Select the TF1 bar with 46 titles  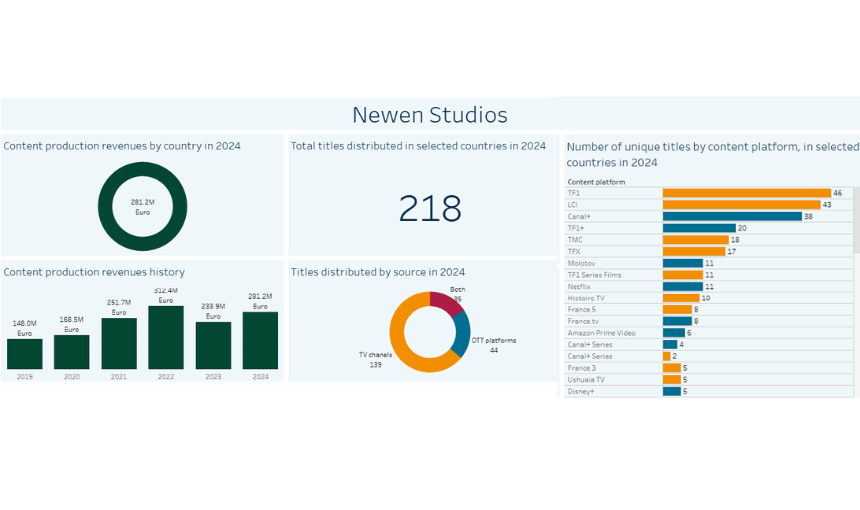click(x=746, y=193)
